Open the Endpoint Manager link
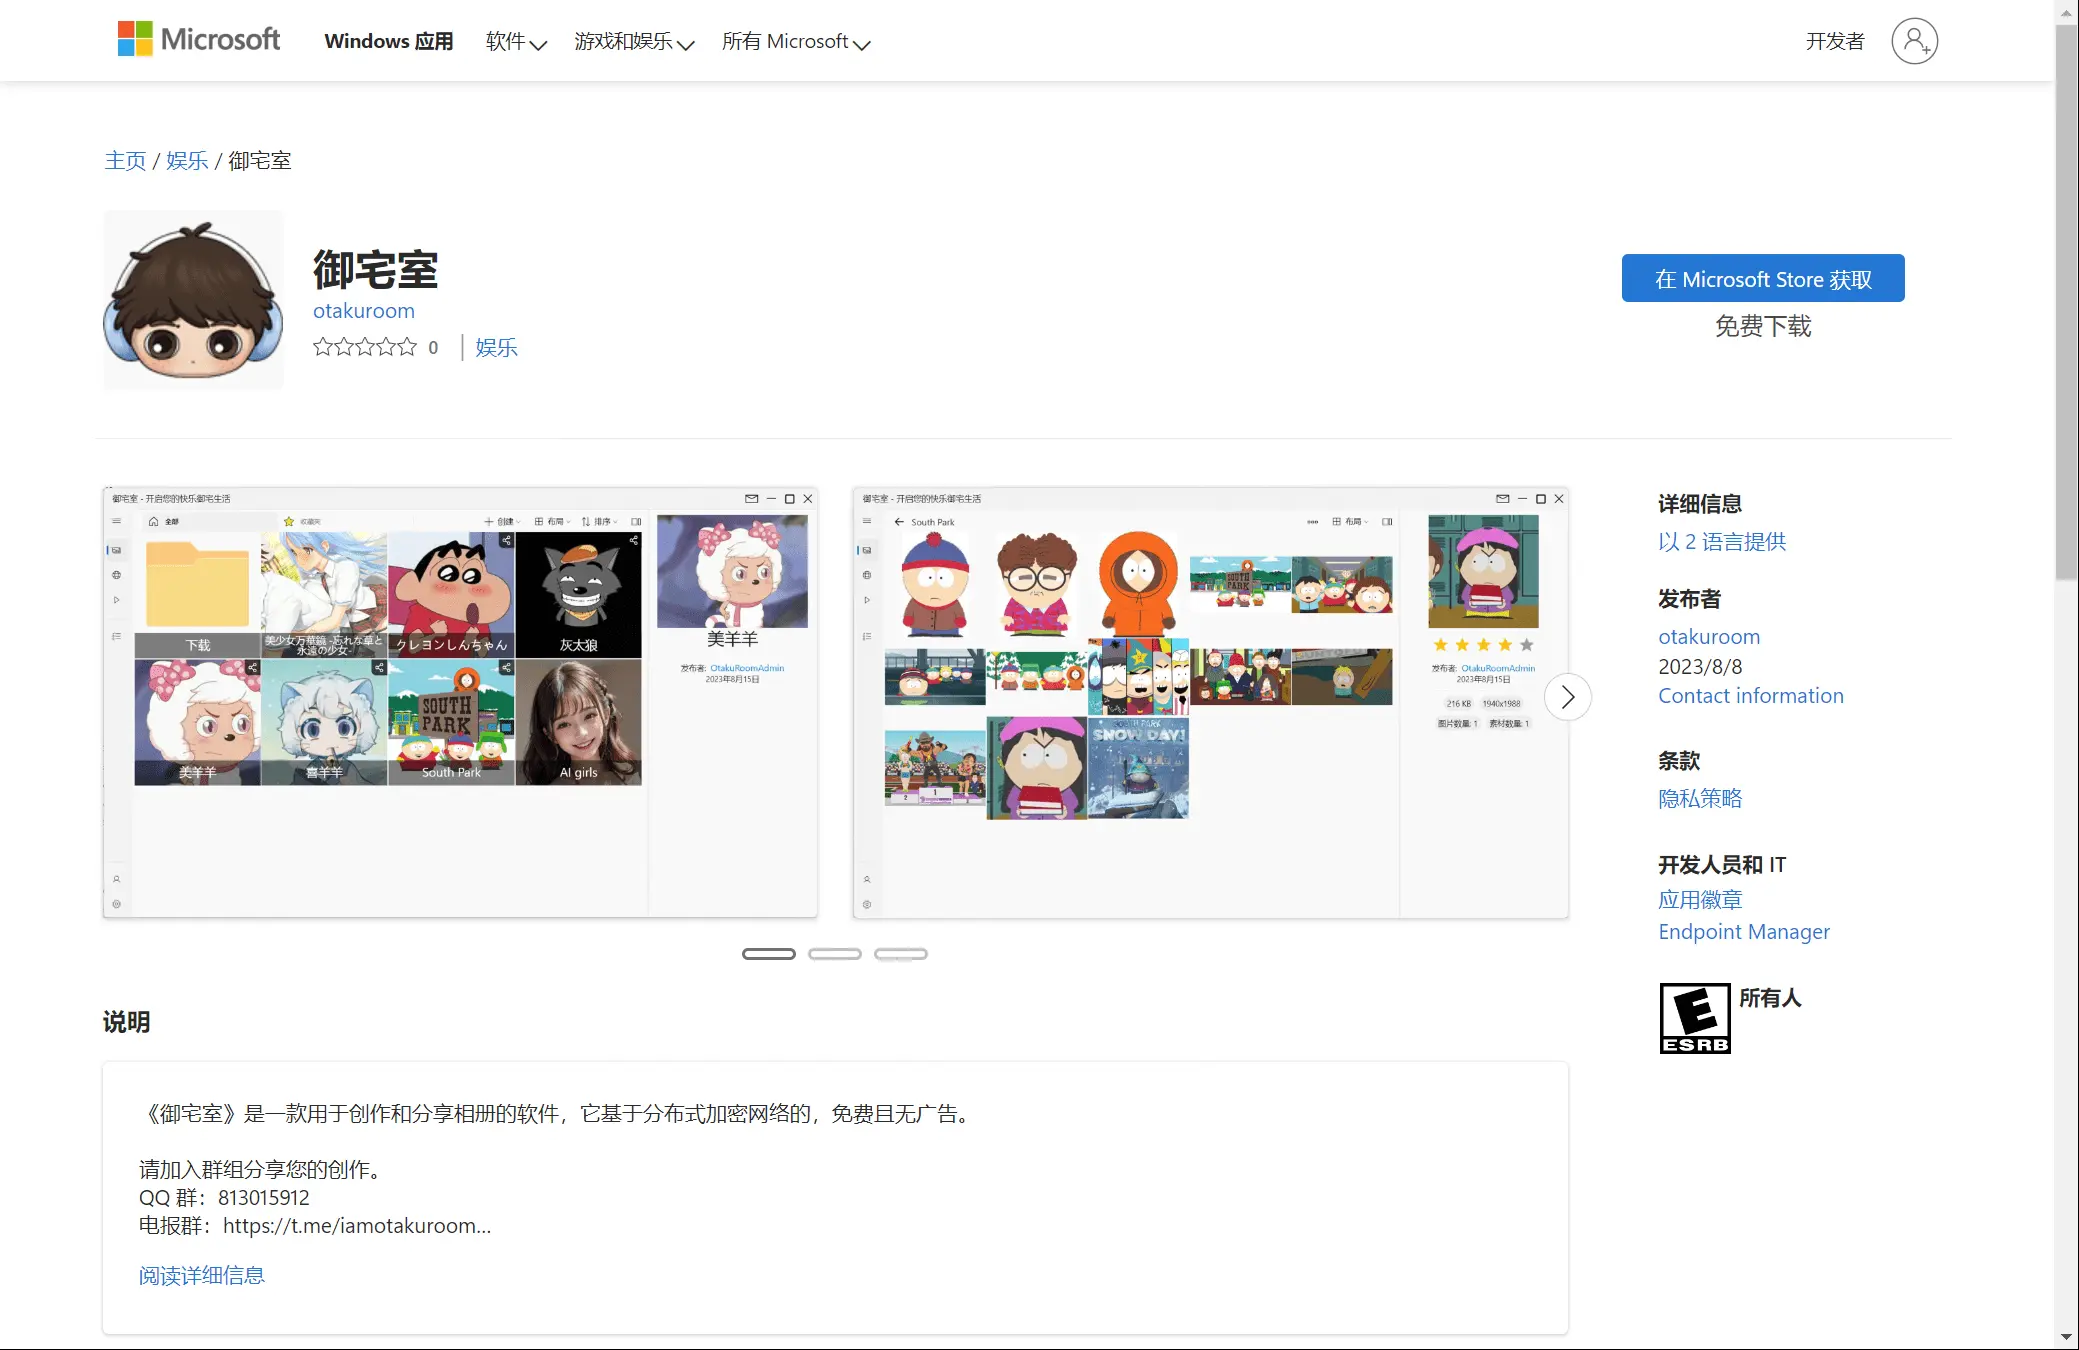 (x=1743, y=931)
